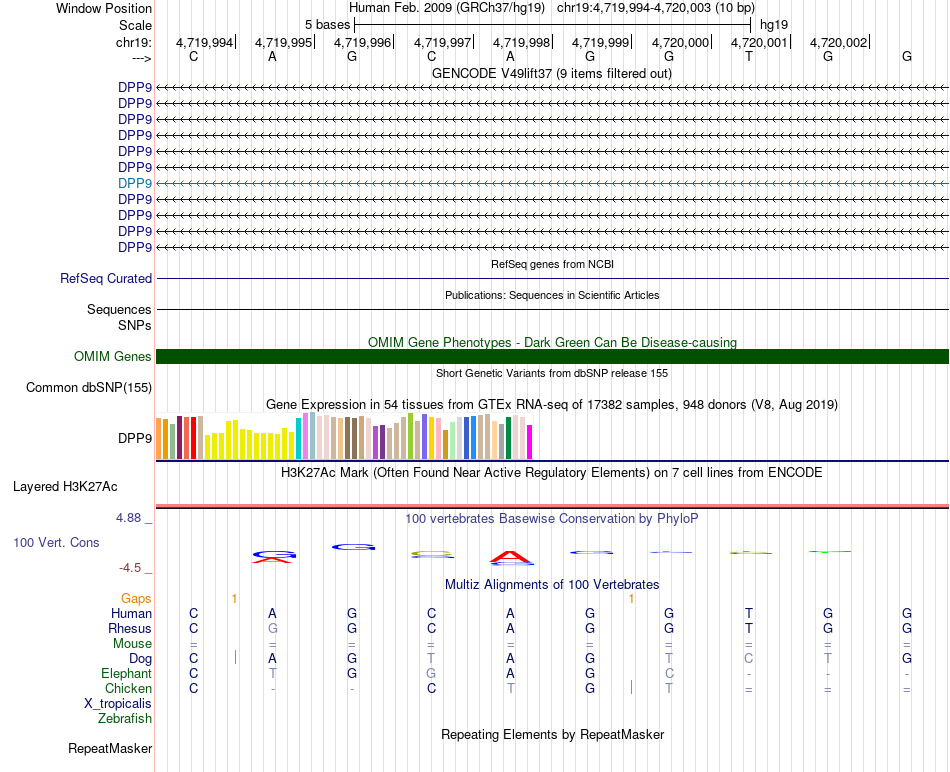950x772 pixels.
Task: Select the Layered H3K27Ac track label
Action: click(65, 487)
